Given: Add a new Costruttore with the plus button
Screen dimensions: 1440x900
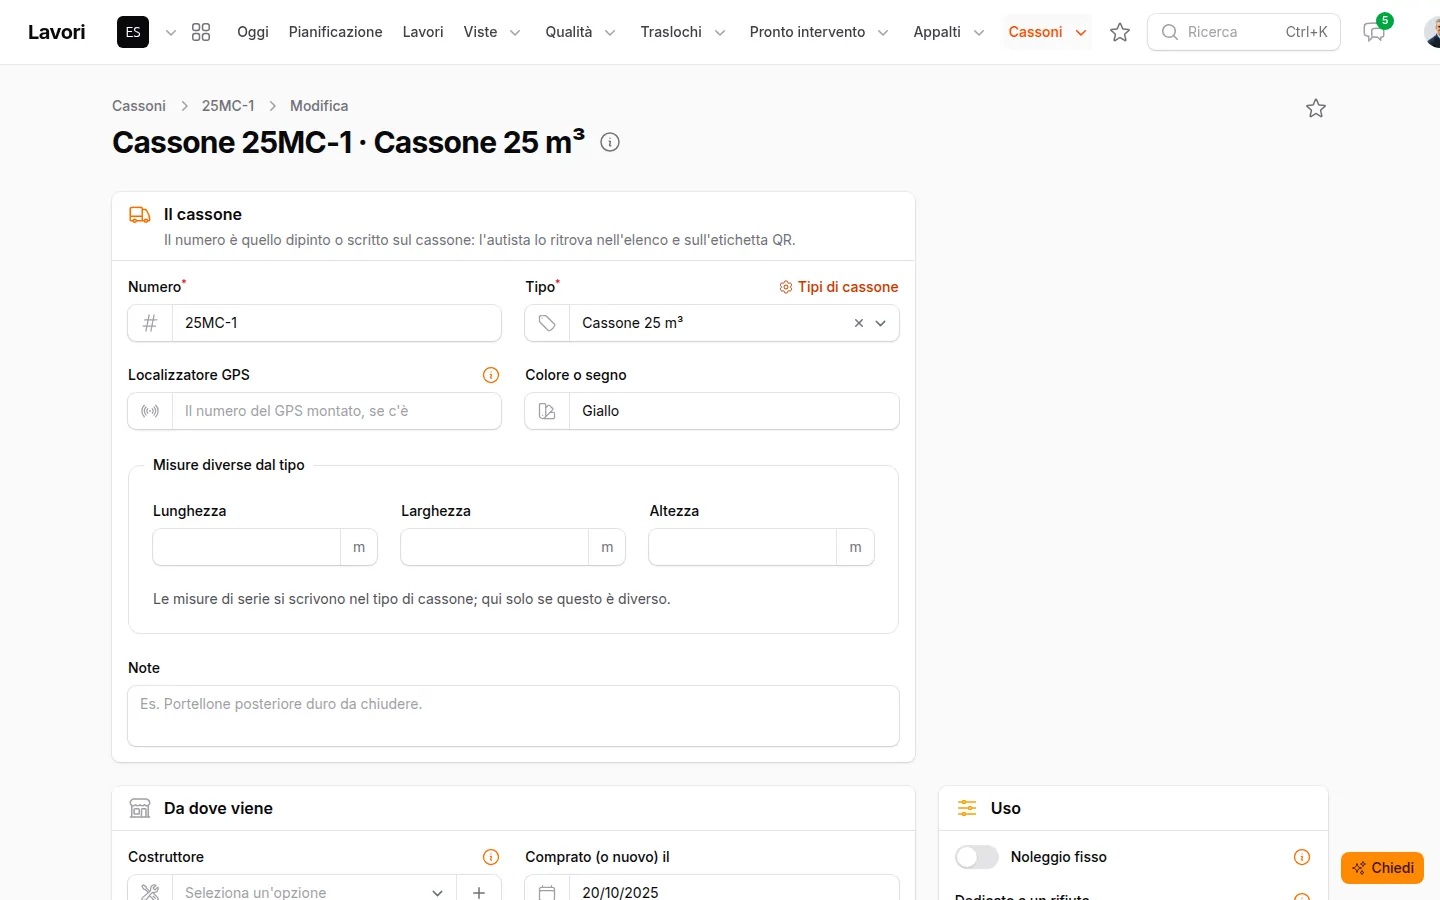Looking at the screenshot, I should 479,892.
